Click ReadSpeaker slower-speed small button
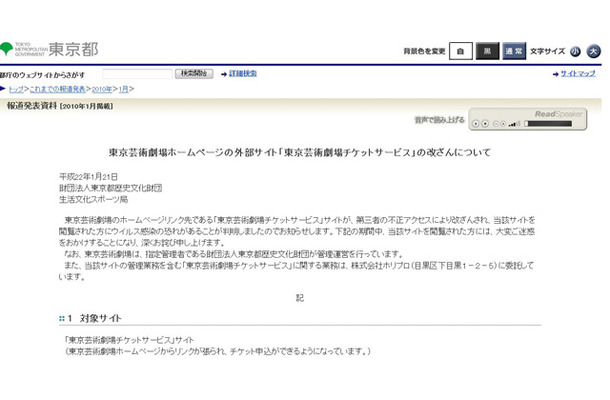This screenshot has width=610, height=400. tap(496, 124)
